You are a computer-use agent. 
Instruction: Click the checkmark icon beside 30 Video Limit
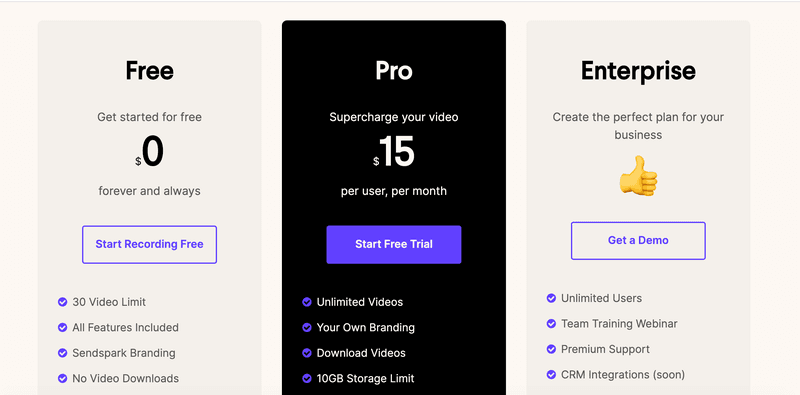pos(62,302)
